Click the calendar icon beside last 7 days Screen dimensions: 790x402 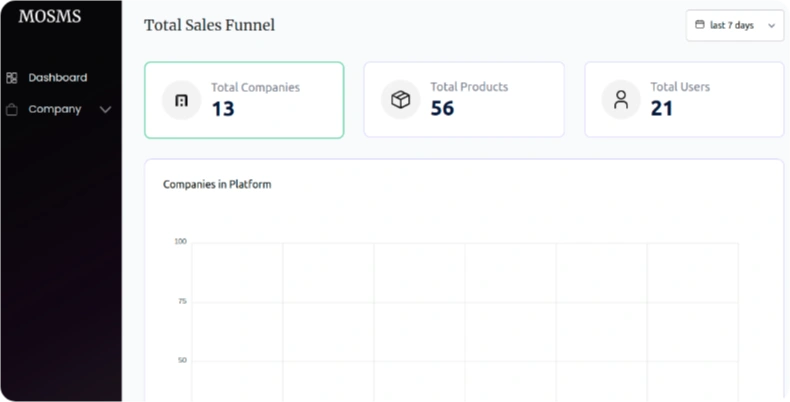coord(700,25)
